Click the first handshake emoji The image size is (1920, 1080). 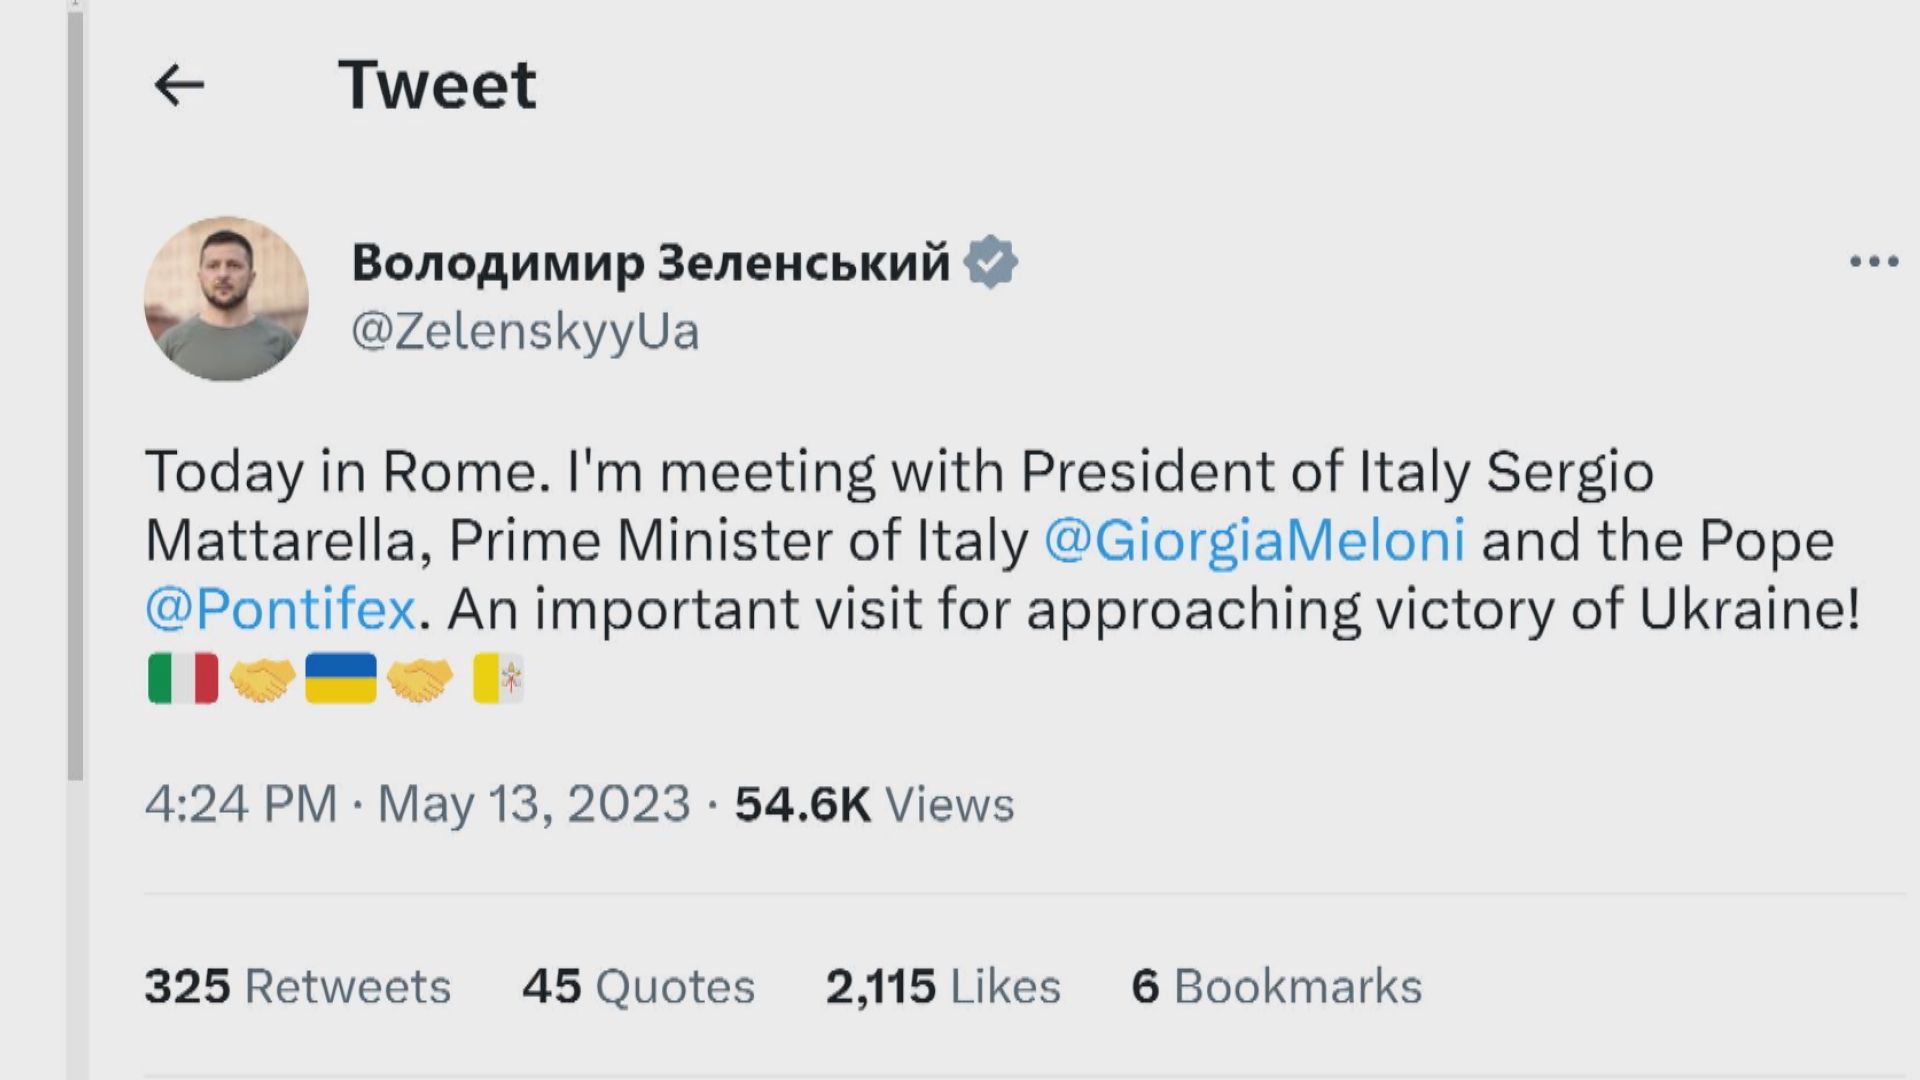(262, 679)
